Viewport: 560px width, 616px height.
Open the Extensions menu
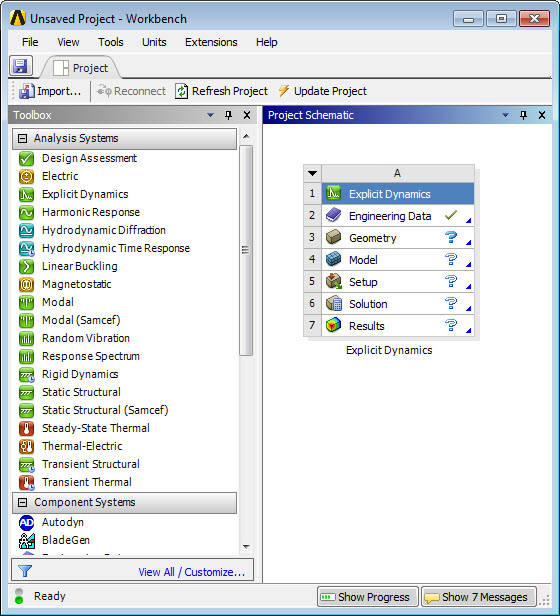211,42
